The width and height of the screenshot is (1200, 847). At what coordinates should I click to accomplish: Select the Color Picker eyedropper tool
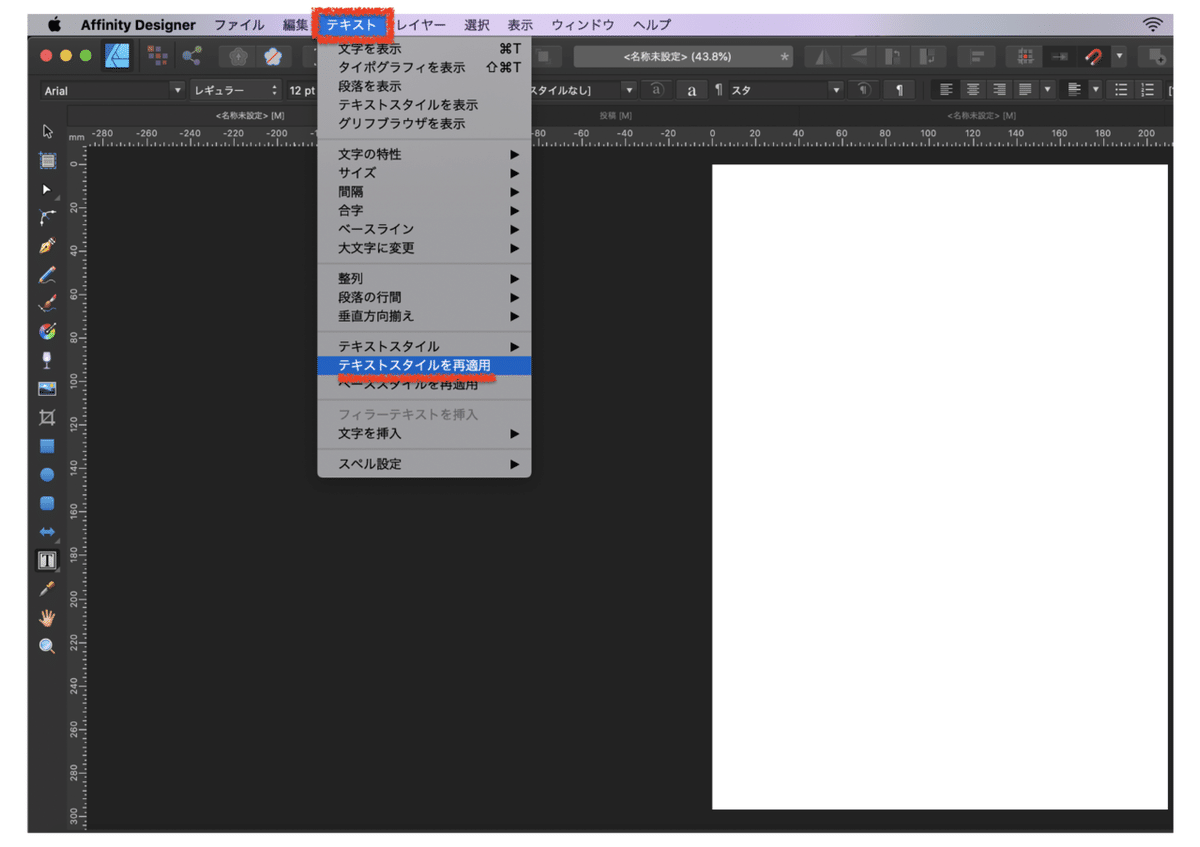point(47,589)
